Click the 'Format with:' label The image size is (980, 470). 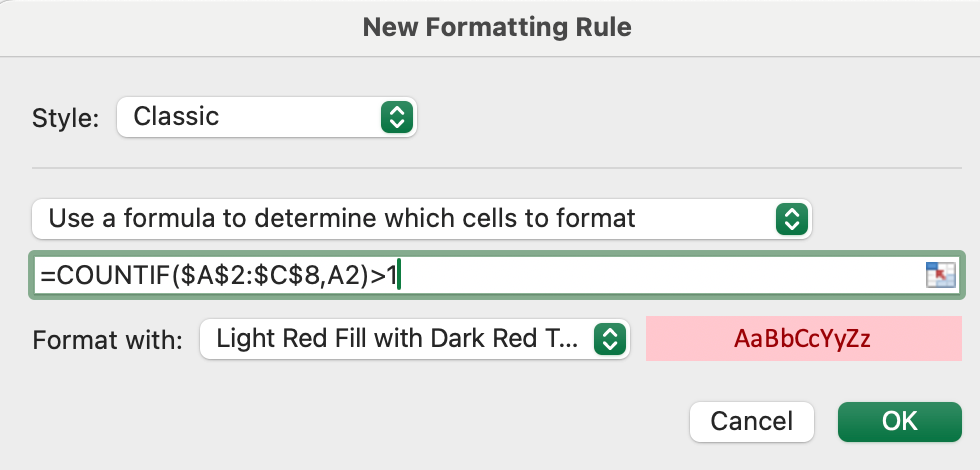point(107,341)
